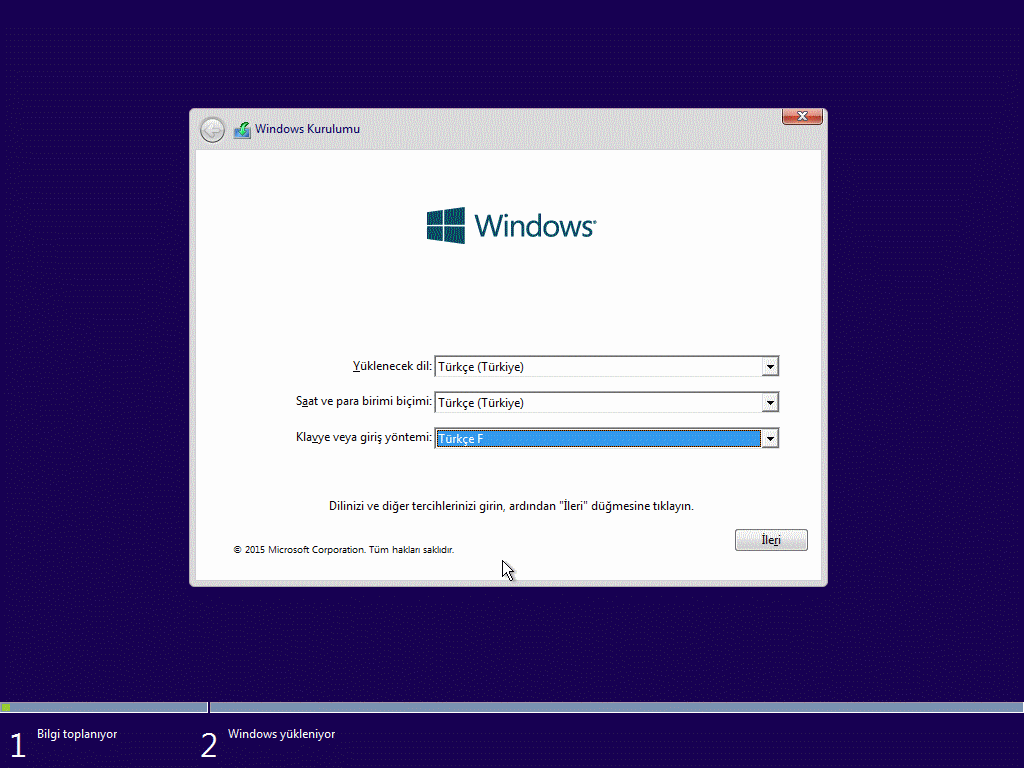Expand the Saat ve para birimi dropdown arrow

[770, 403]
